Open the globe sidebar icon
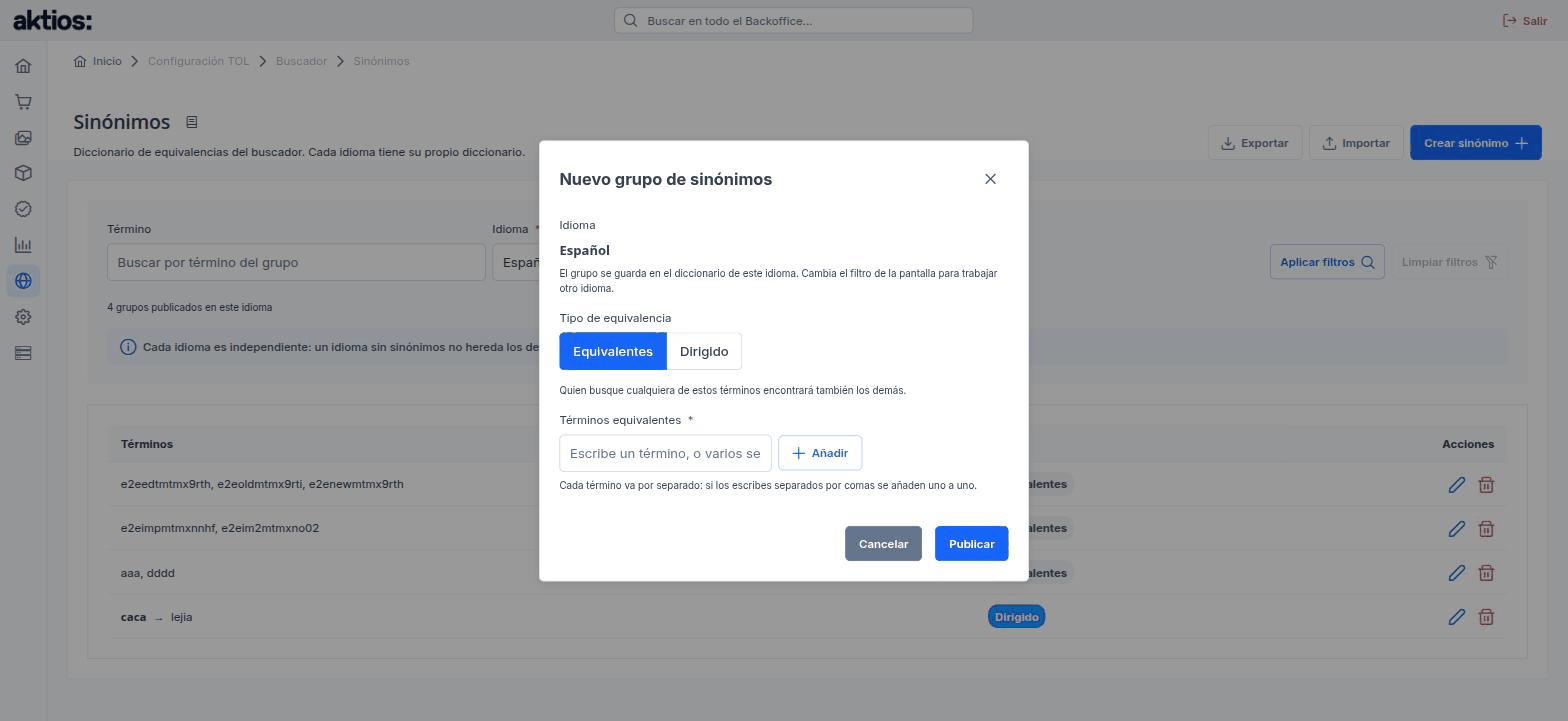 (x=23, y=281)
